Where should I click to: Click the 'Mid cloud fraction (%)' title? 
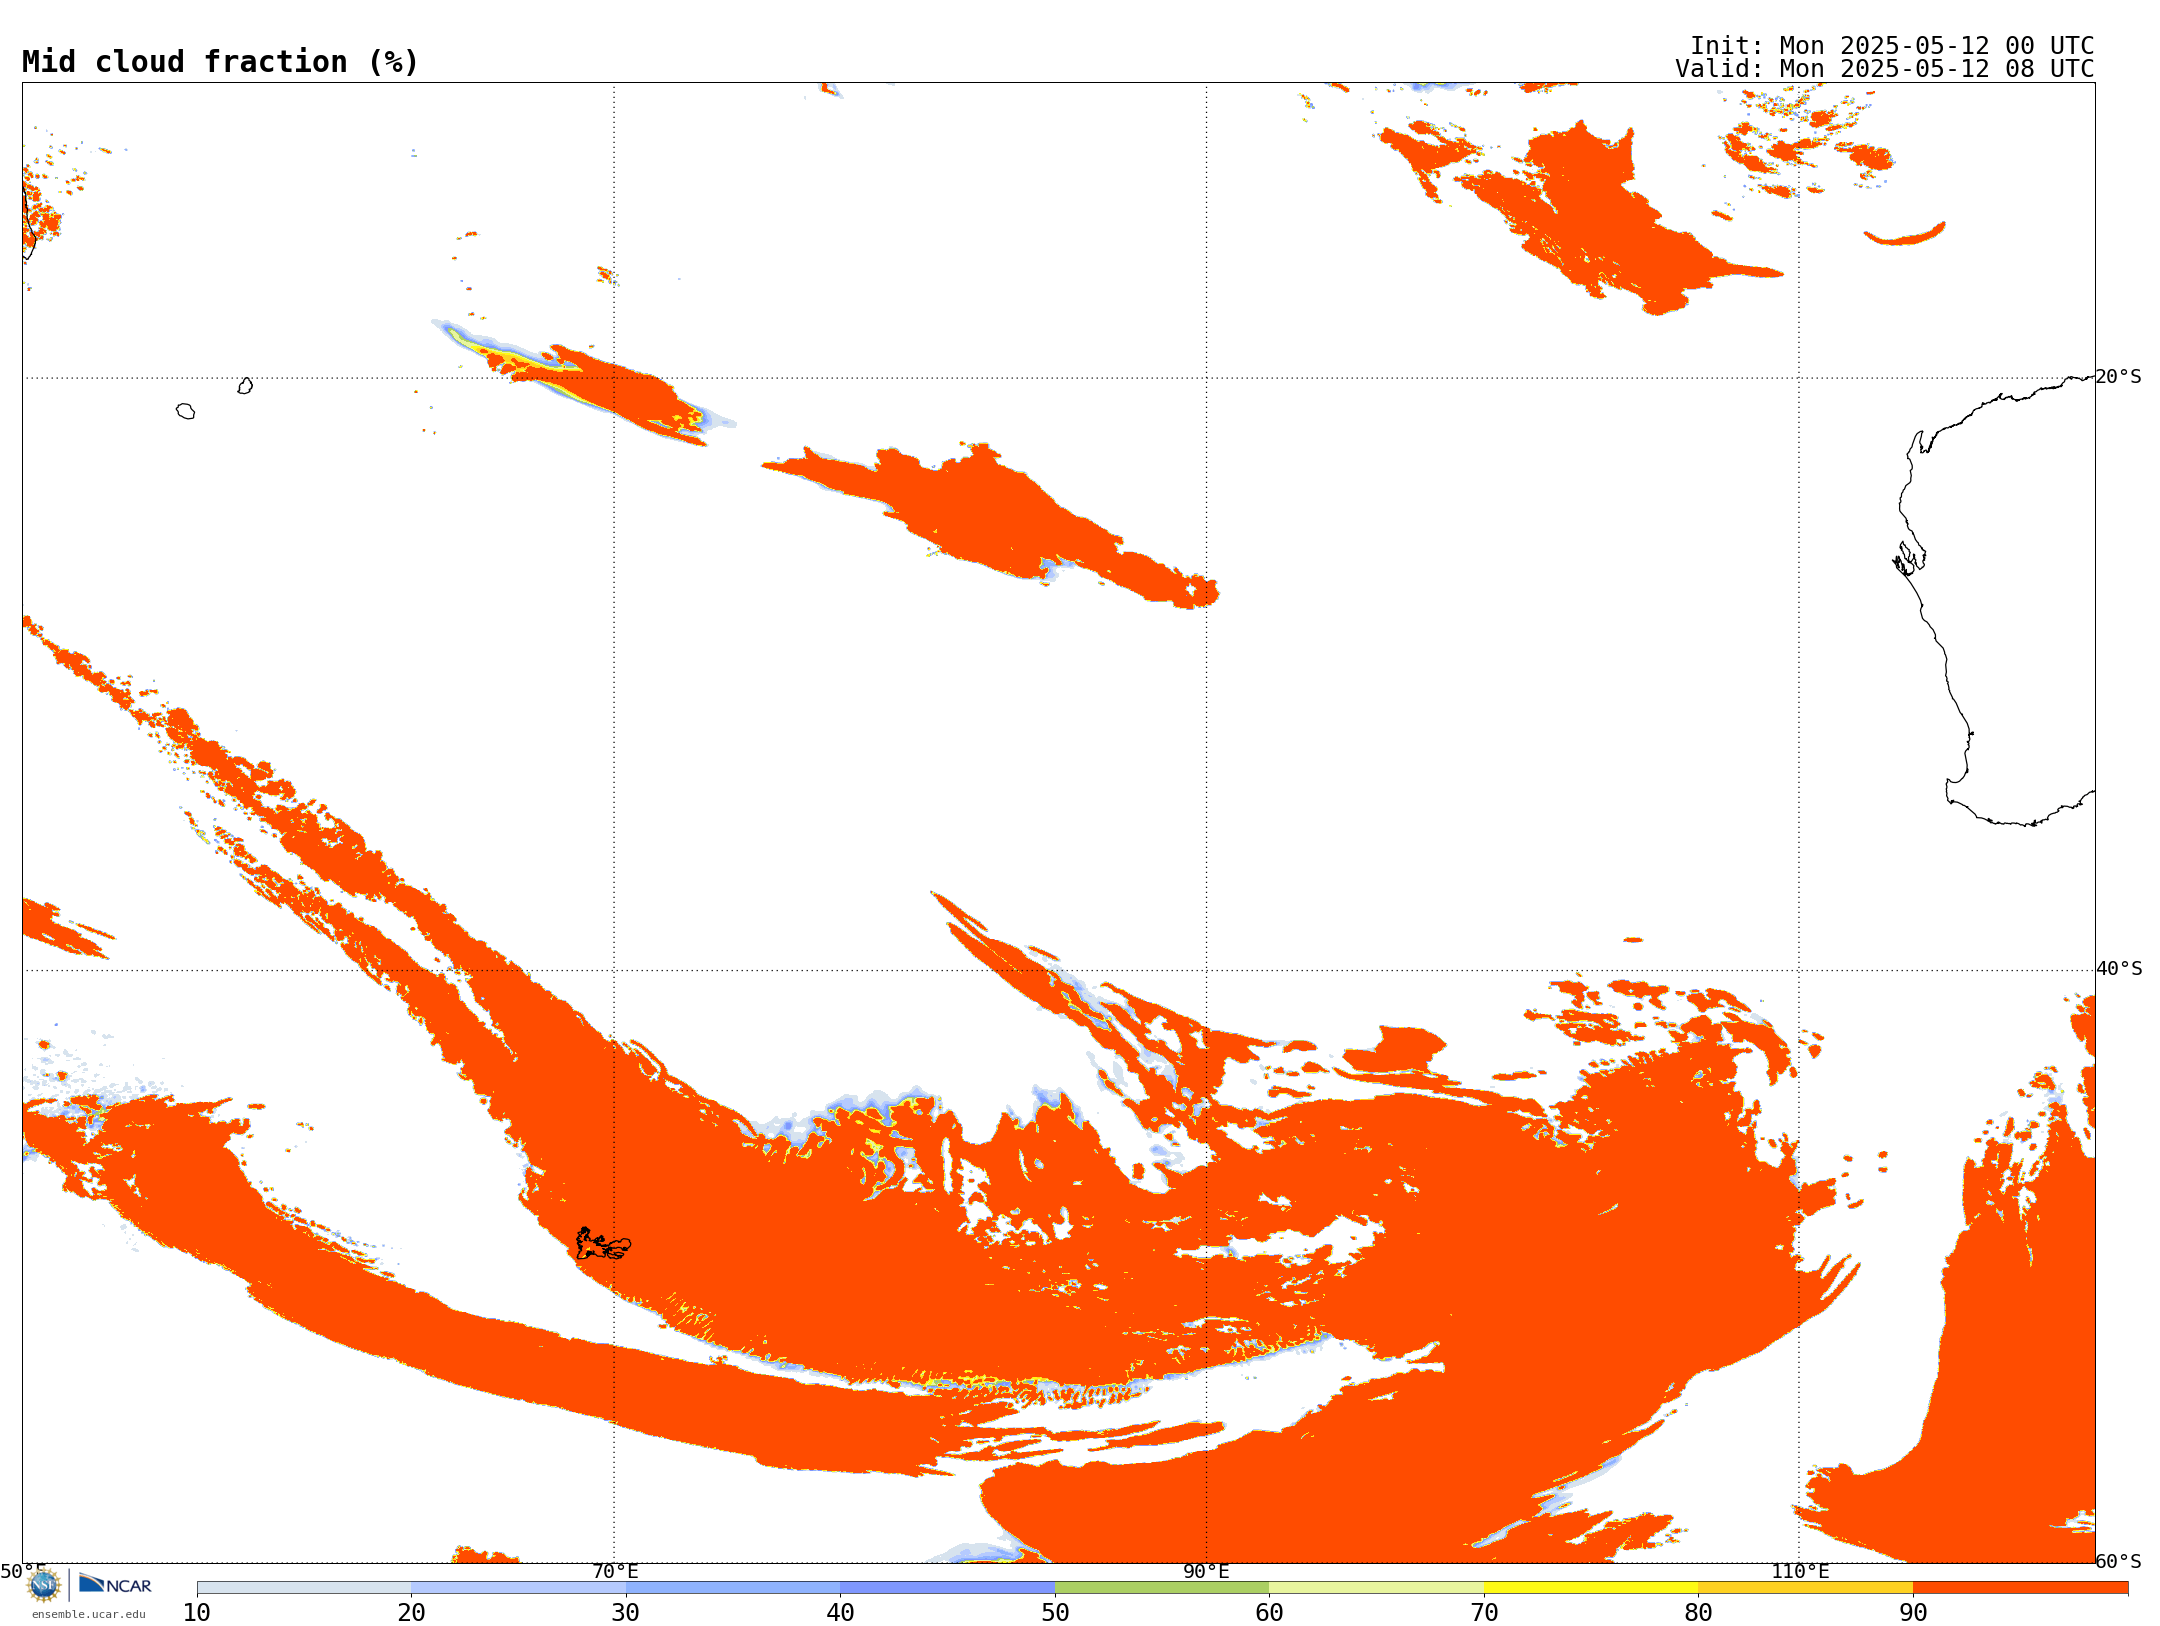pyautogui.click(x=220, y=62)
